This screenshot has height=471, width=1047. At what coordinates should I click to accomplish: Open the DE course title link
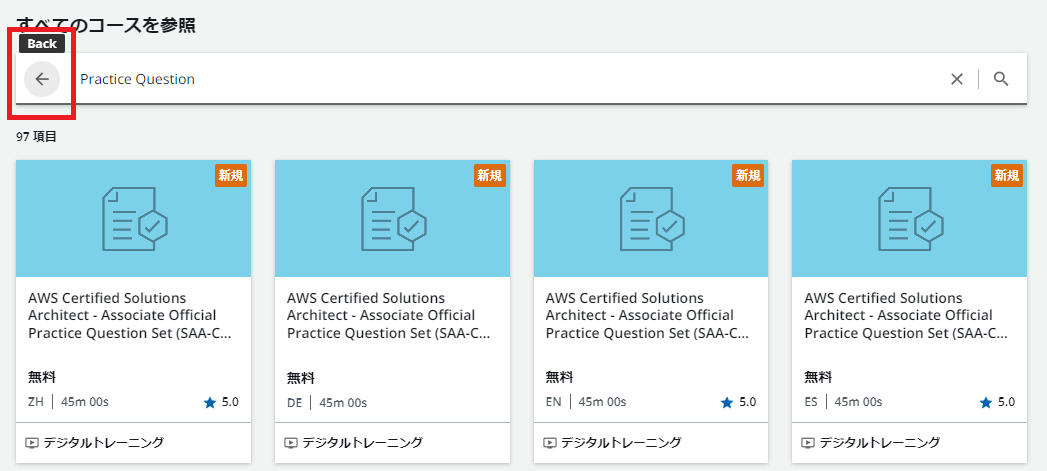point(388,315)
